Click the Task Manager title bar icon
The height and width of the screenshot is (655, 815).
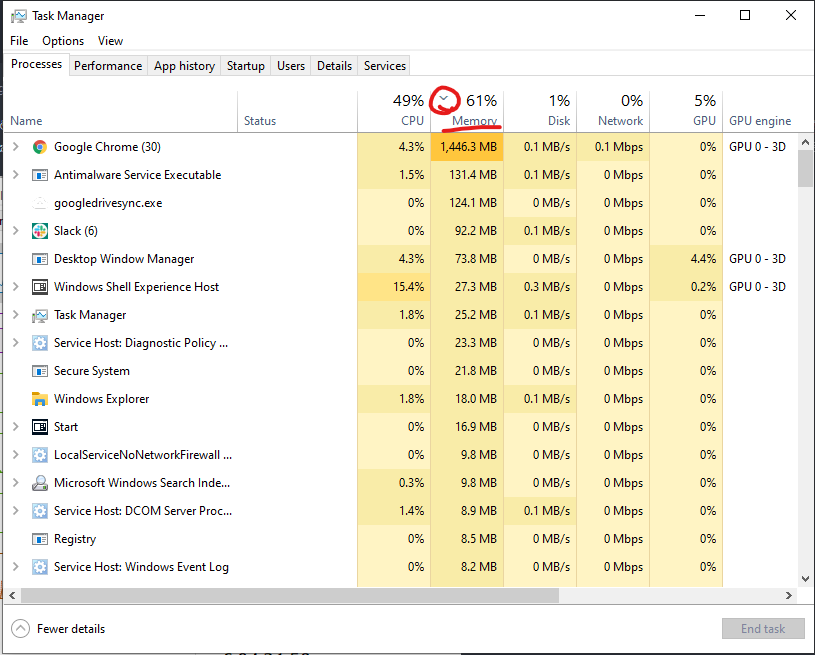coord(19,16)
